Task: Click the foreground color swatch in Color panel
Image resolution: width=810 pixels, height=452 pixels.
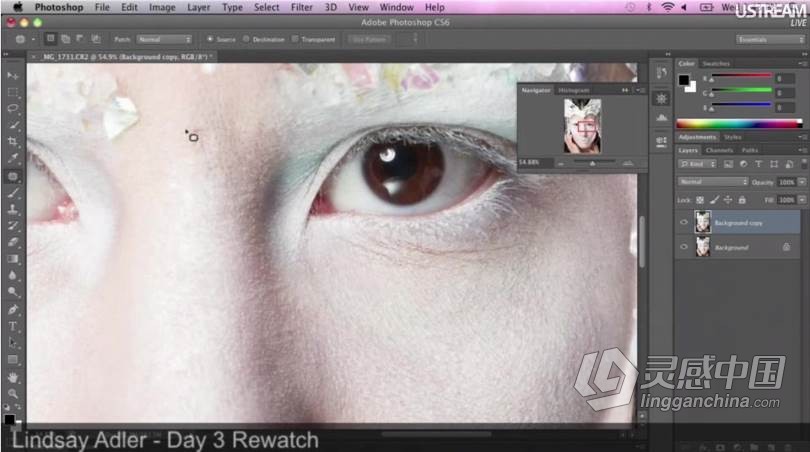Action: tap(684, 80)
